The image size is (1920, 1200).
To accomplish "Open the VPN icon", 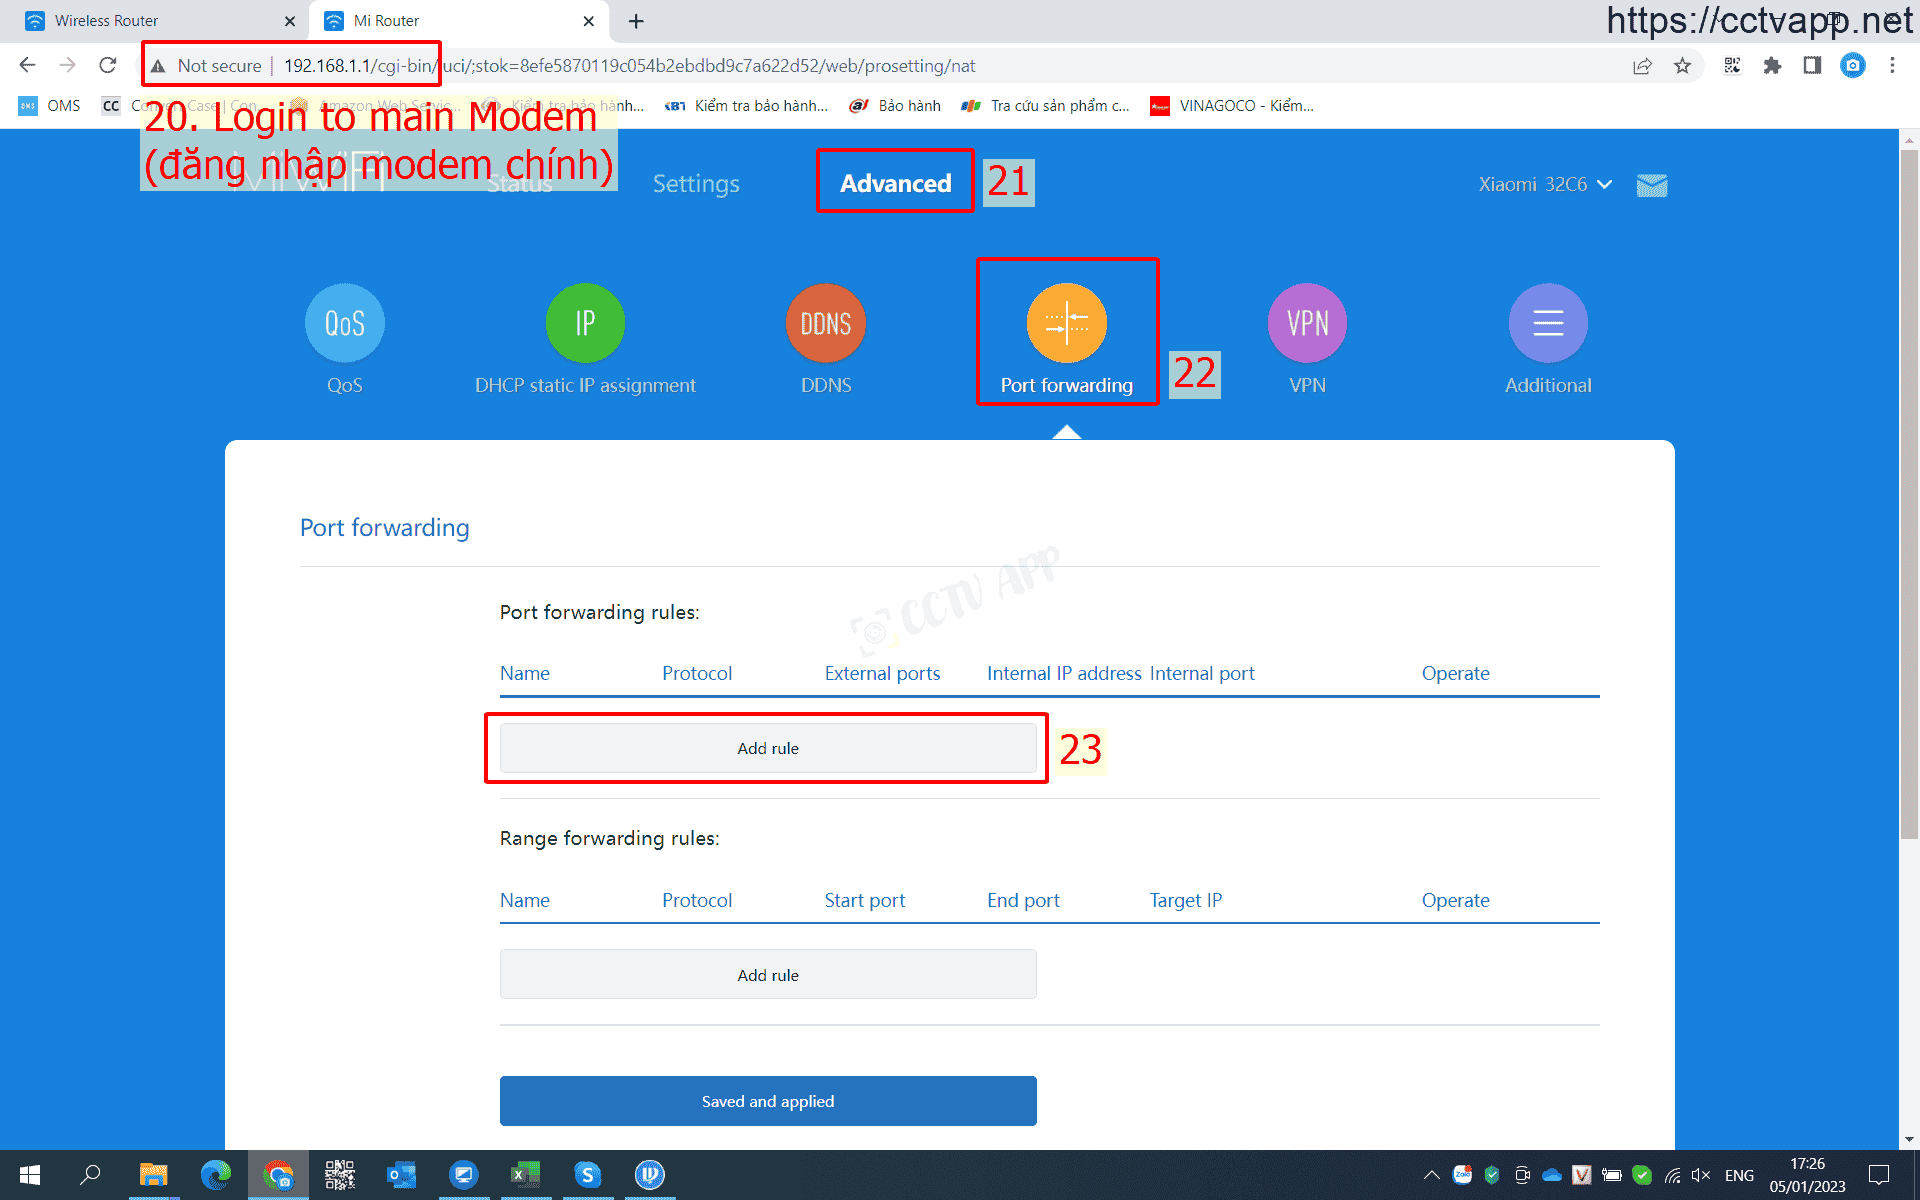I will coord(1307,323).
